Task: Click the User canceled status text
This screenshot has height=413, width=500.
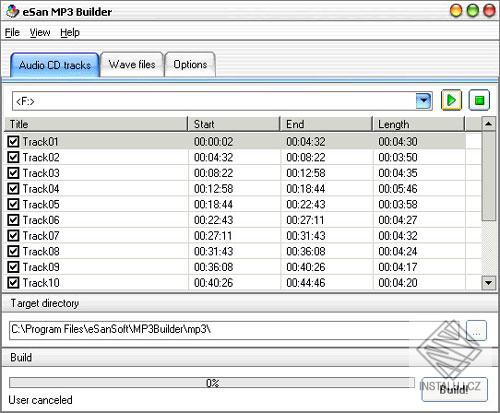Action: pos(40,400)
